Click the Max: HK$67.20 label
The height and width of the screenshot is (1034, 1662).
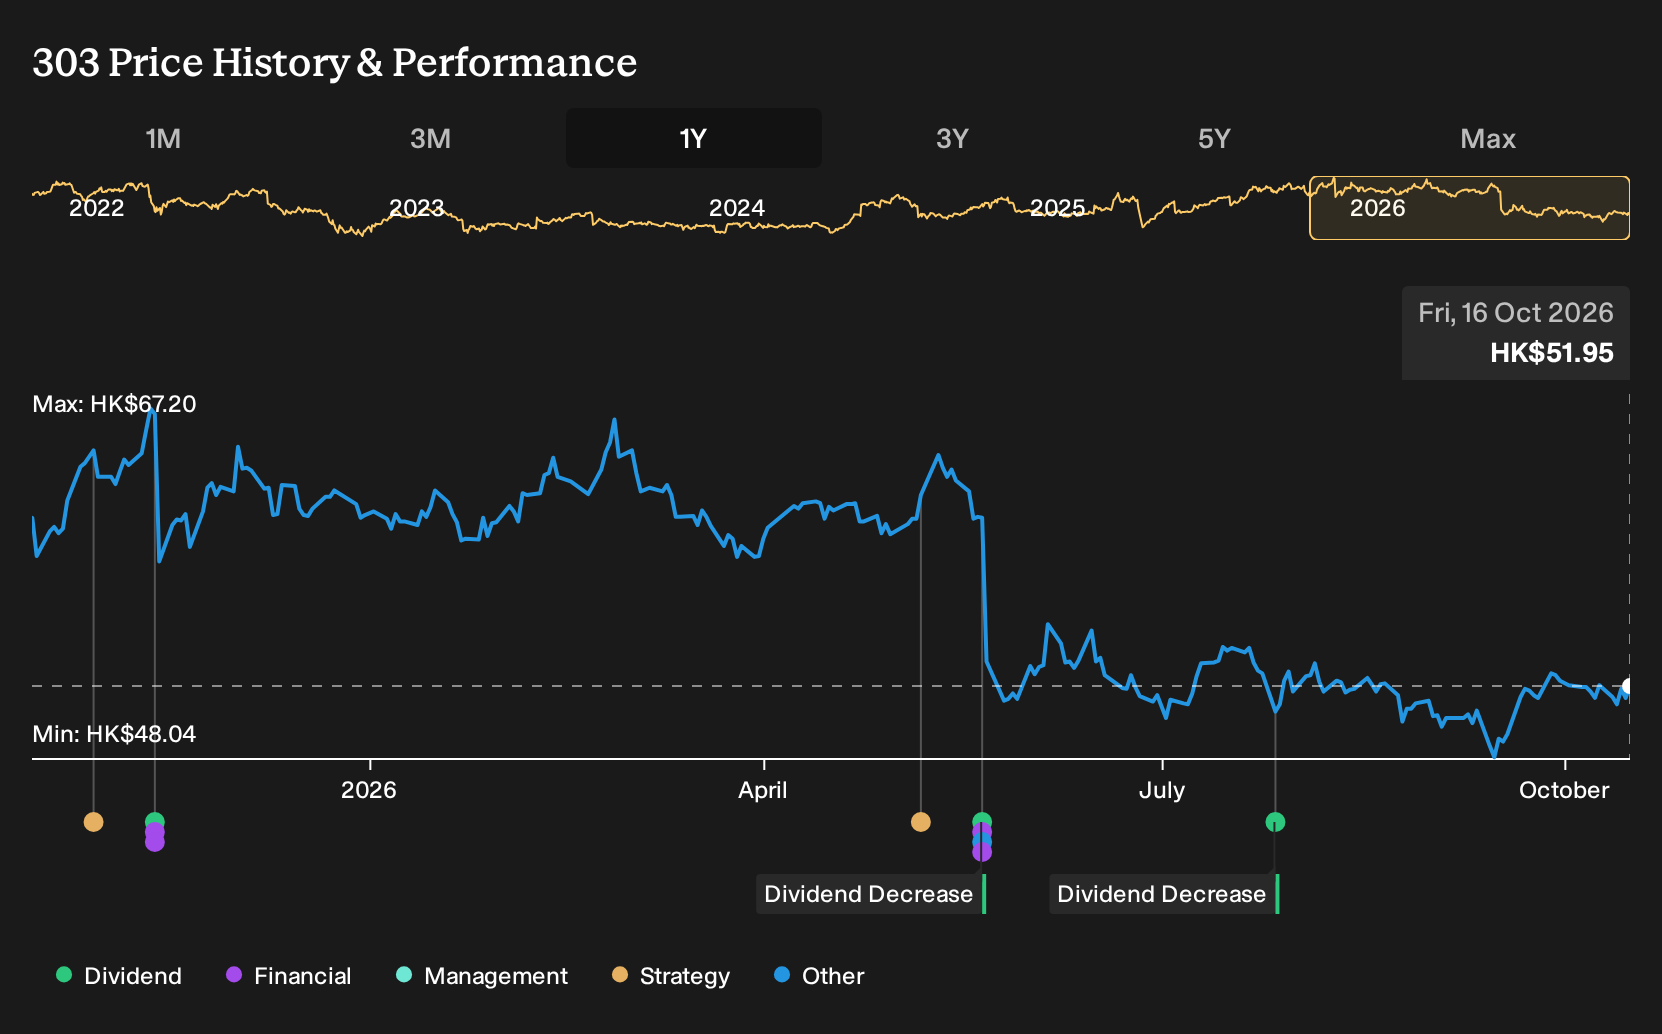point(114,404)
